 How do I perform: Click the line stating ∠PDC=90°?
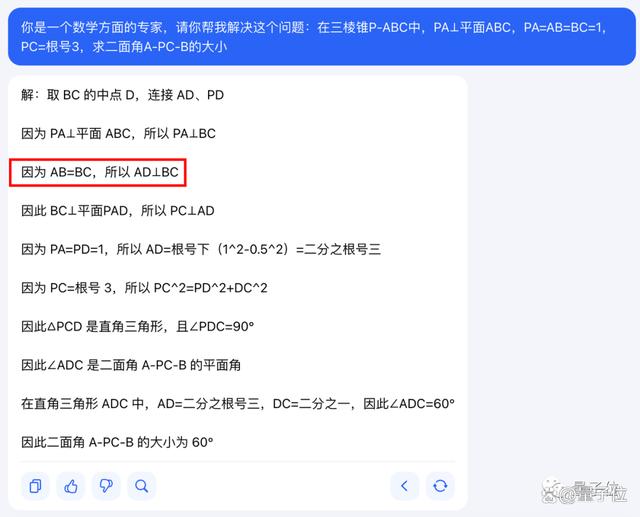click(138, 326)
